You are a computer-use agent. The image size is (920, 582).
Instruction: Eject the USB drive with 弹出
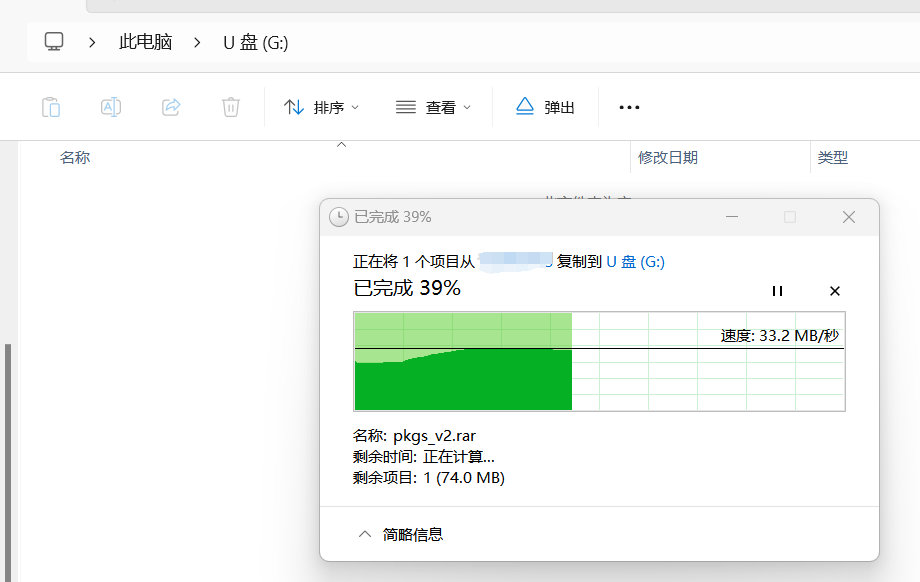pyautogui.click(x=545, y=107)
